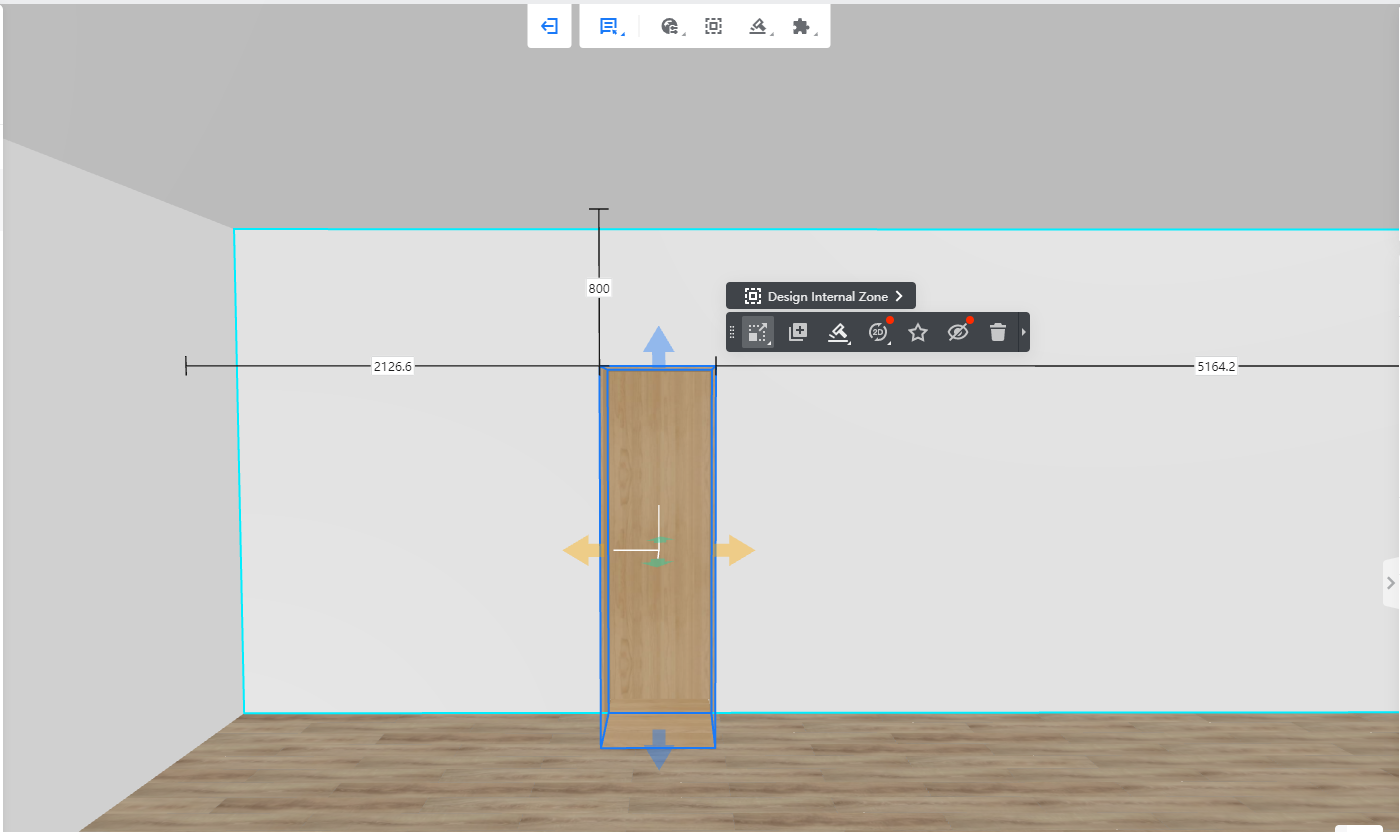The height and width of the screenshot is (832, 1400).
Task: Click the Design Internal Zone button
Action: click(x=821, y=296)
